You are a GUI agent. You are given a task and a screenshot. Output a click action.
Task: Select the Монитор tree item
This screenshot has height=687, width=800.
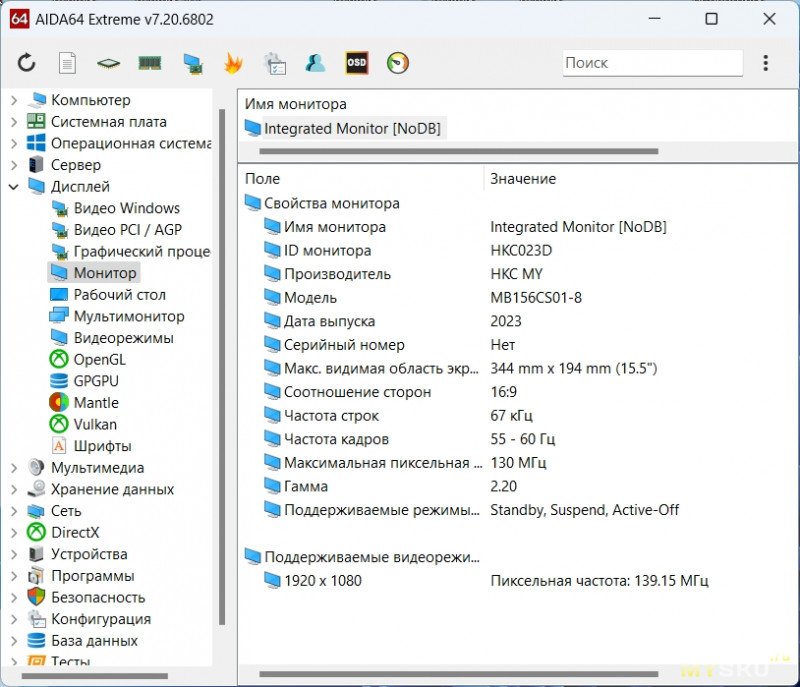pyautogui.click(x=94, y=273)
